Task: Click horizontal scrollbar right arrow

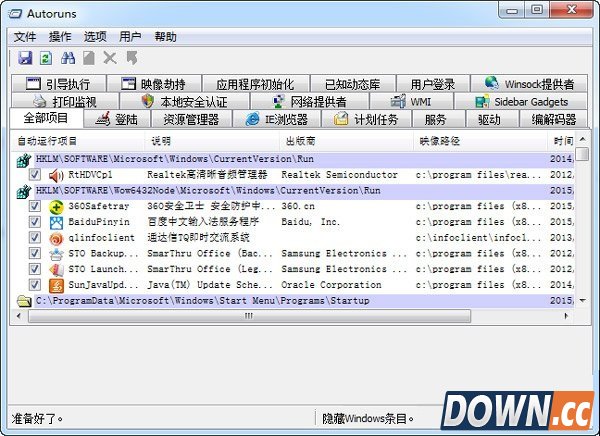Action: point(566,316)
